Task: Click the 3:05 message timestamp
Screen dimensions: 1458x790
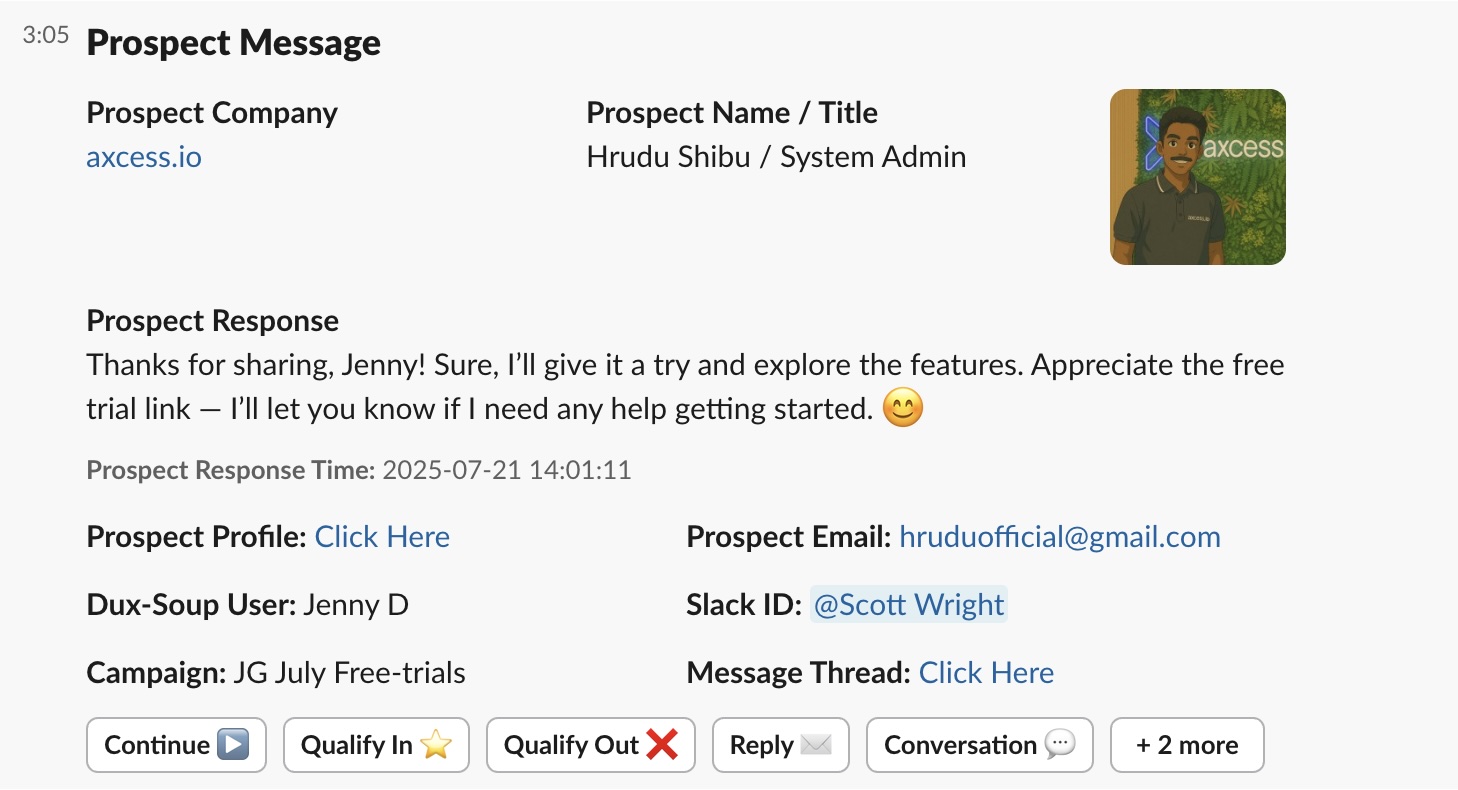Action: 46,37
